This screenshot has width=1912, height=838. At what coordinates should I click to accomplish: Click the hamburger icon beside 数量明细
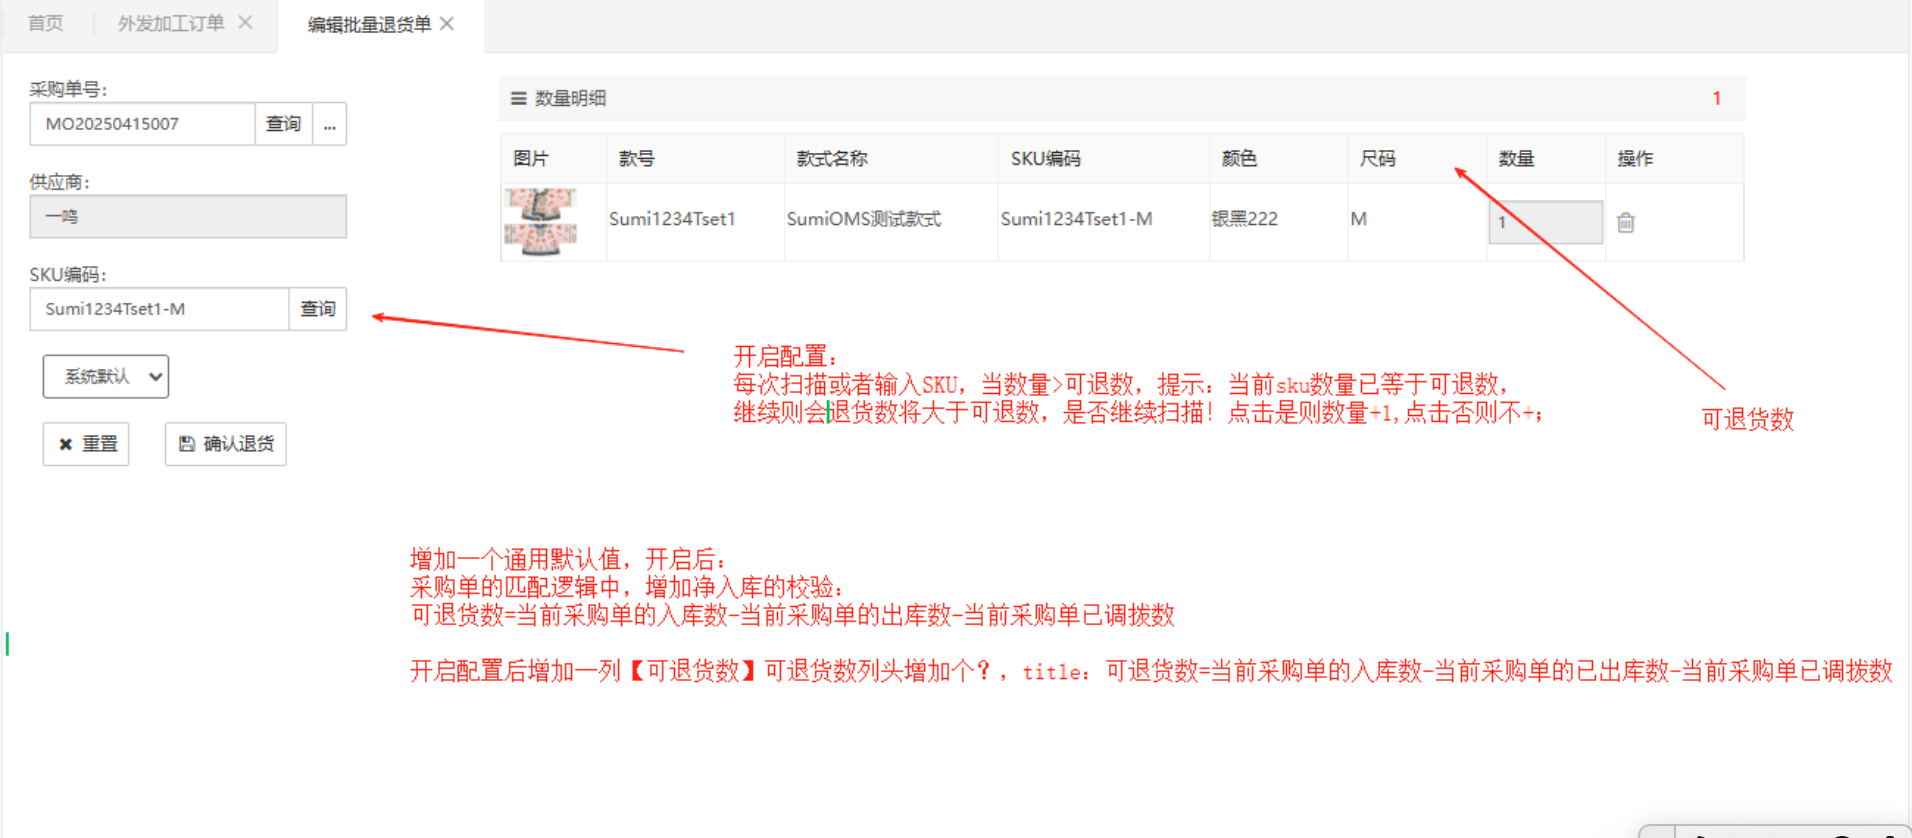click(x=518, y=98)
